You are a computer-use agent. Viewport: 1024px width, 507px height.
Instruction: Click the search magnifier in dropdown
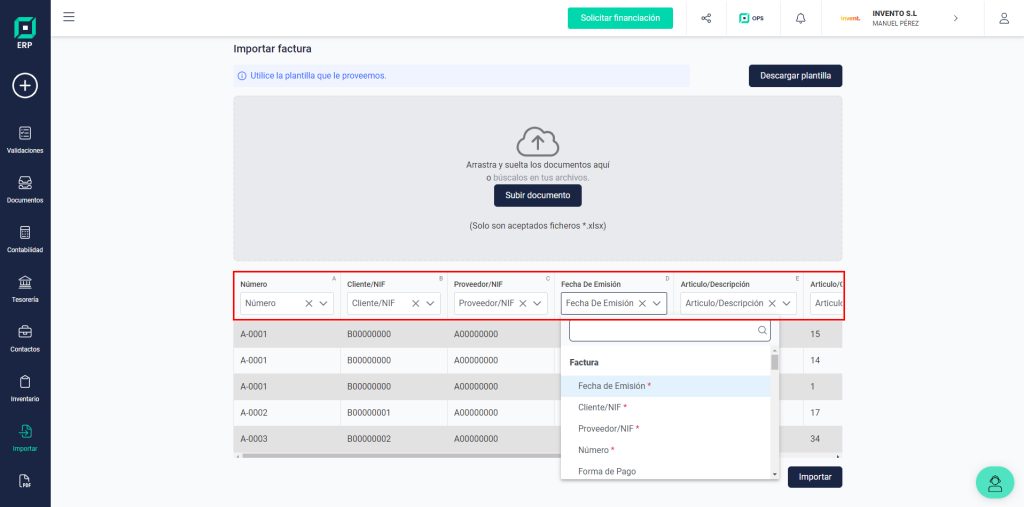click(762, 331)
